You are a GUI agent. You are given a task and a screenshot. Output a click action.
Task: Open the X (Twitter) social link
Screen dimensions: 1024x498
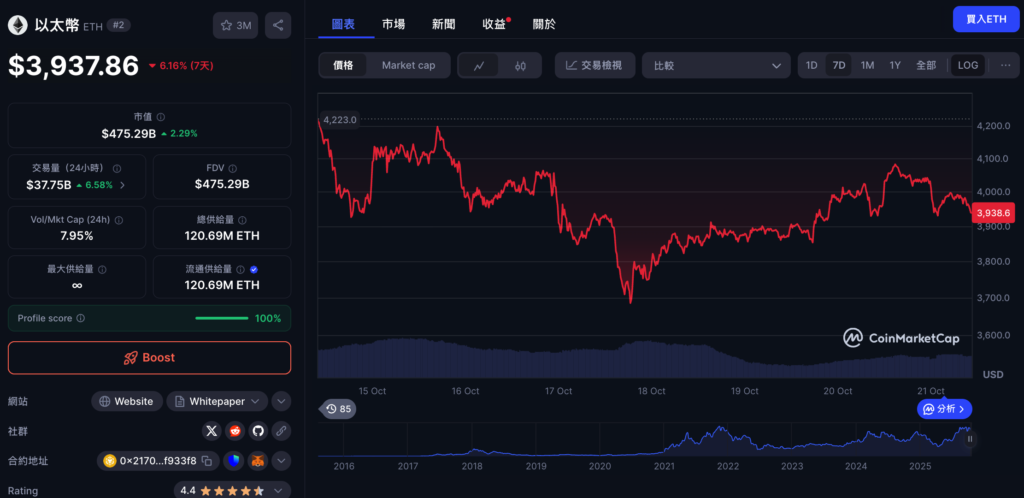click(x=211, y=431)
